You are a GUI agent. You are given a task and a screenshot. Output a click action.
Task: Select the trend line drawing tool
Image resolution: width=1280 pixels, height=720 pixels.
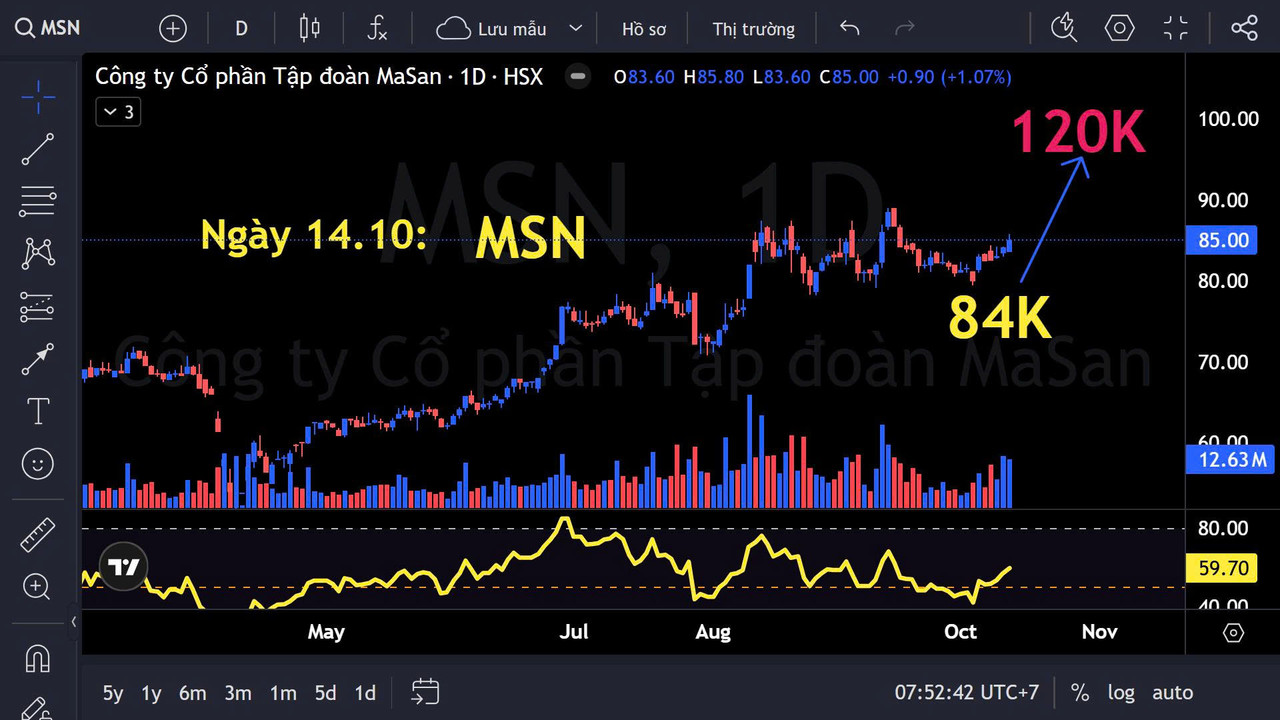click(x=38, y=149)
